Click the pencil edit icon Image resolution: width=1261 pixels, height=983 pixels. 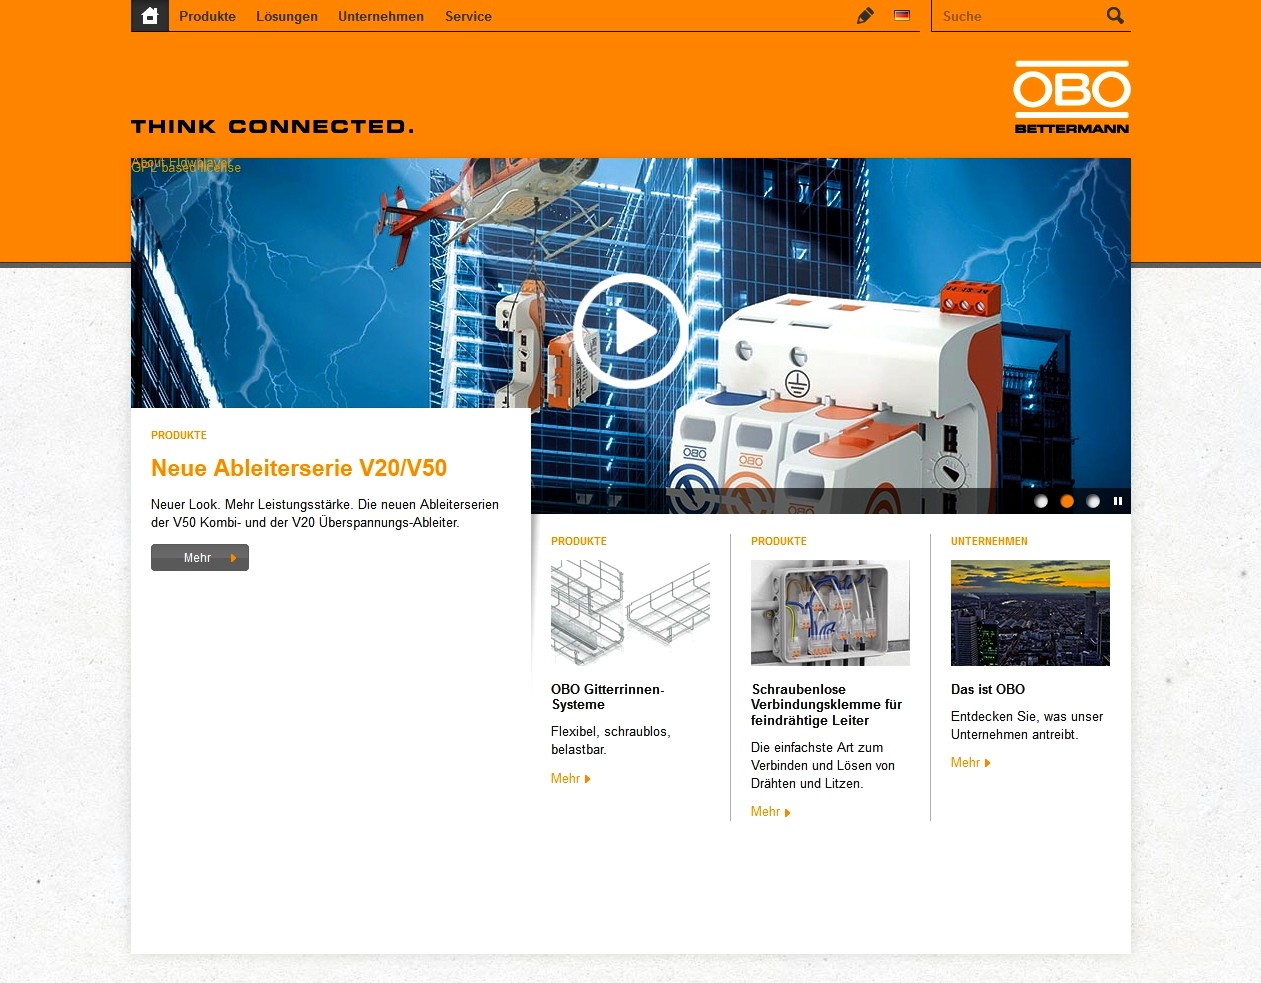(x=865, y=16)
